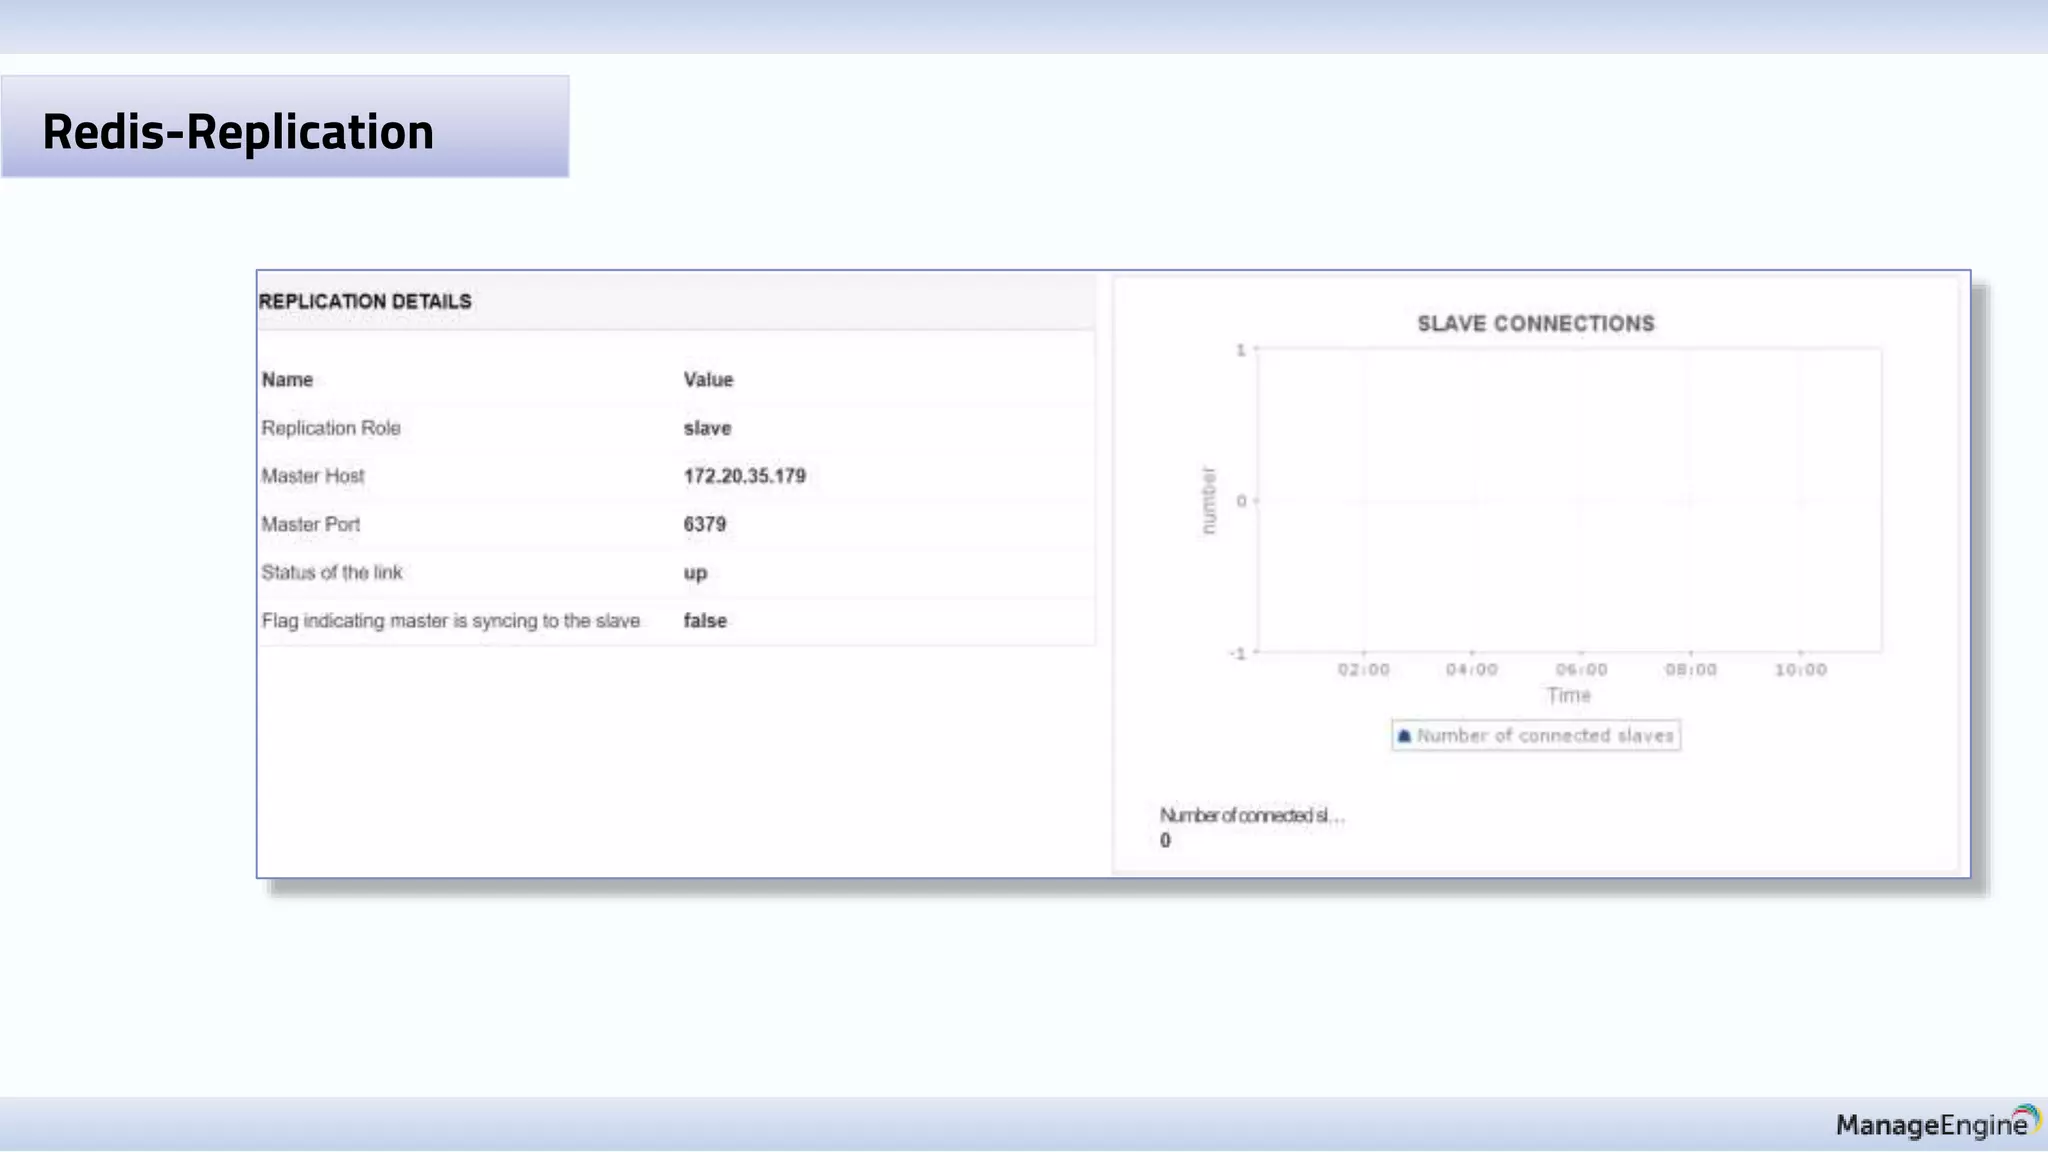Image resolution: width=2048 pixels, height=1152 pixels.
Task: Click the truncated Number of connected sl... label
Action: tap(1252, 816)
